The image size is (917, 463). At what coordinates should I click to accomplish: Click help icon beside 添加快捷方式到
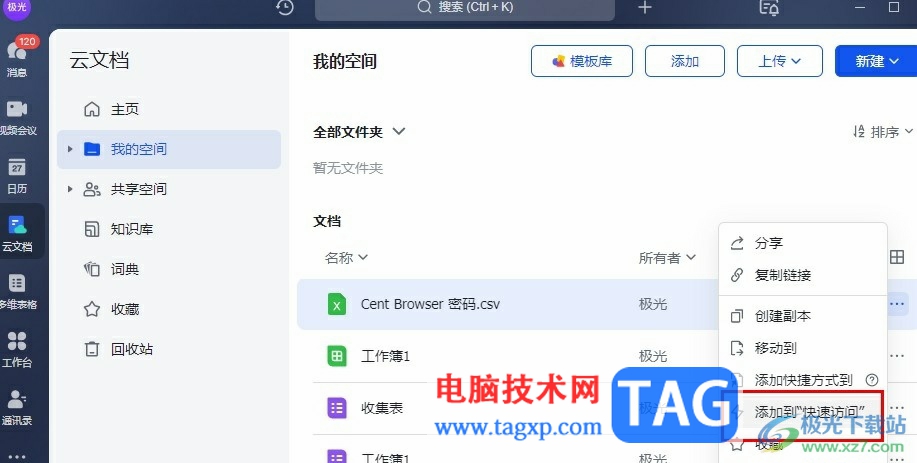click(x=872, y=380)
